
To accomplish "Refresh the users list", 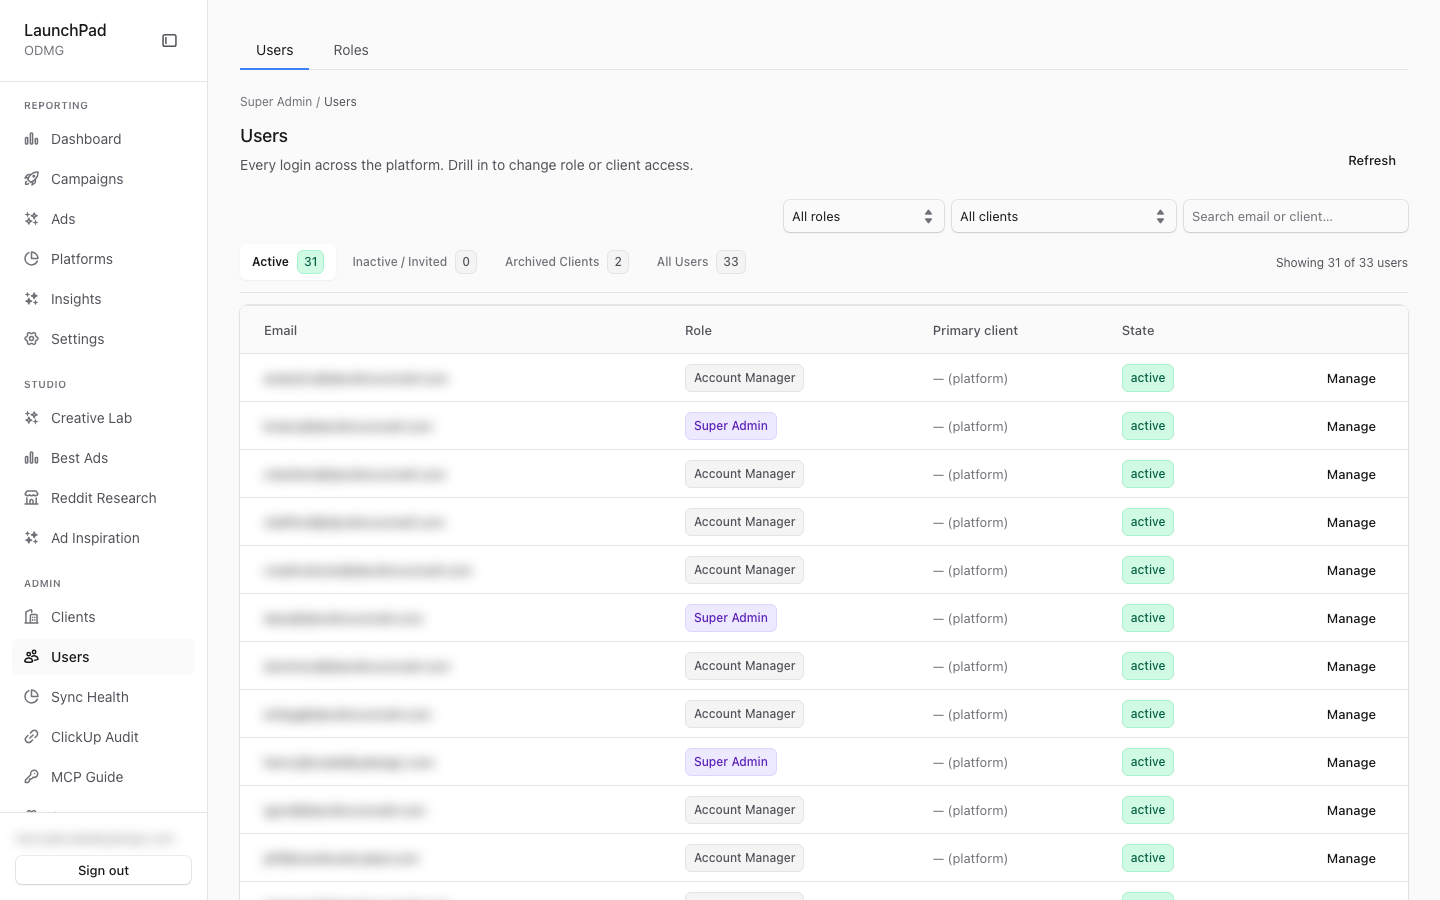I will (1372, 161).
